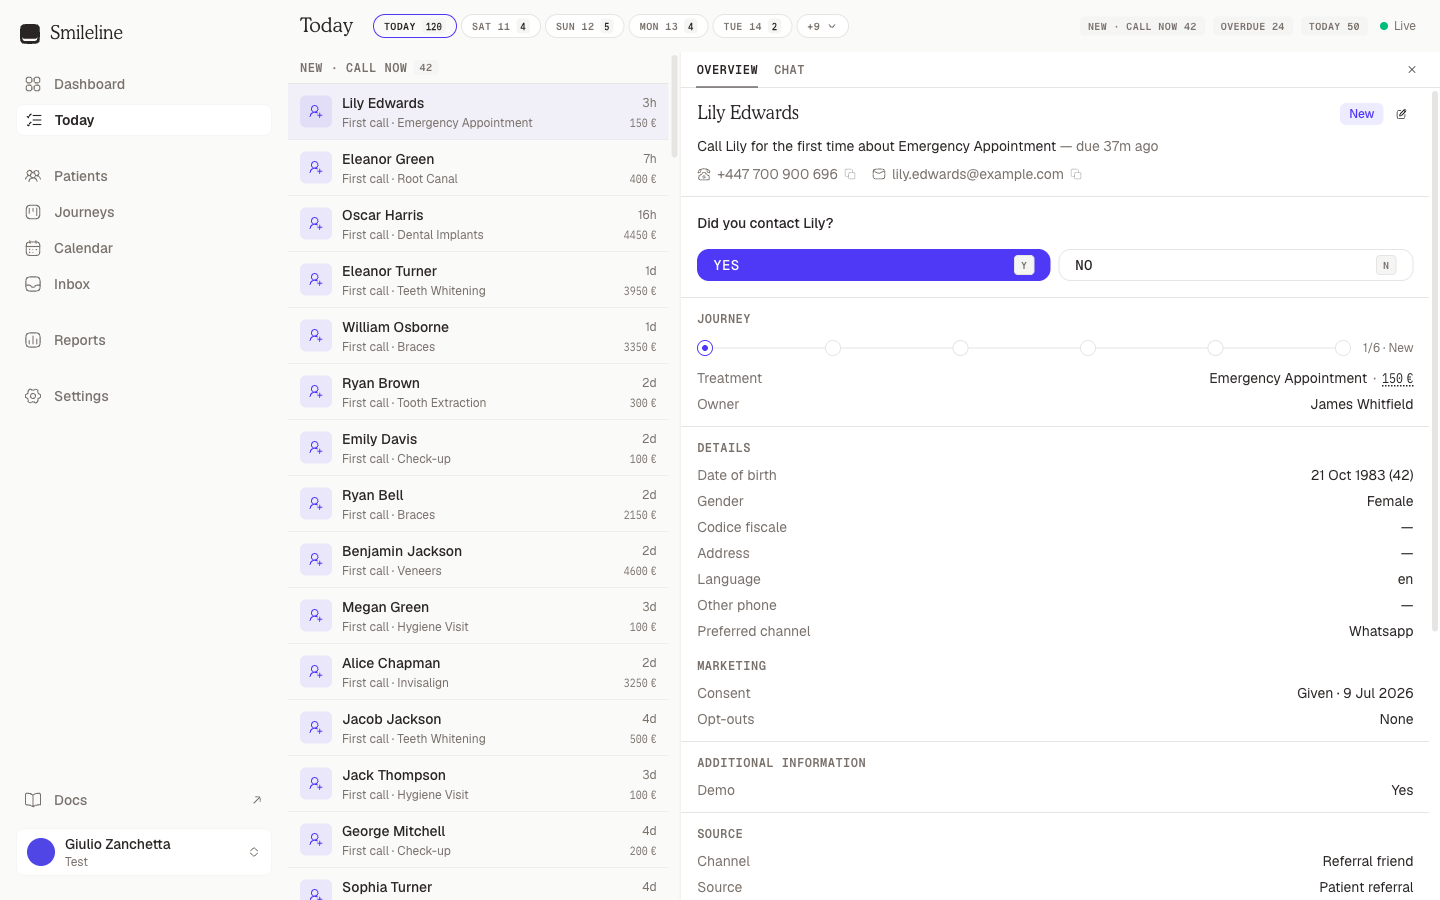Copy Lily's phone number with copy icon
The image size is (1440, 900).
(x=850, y=174)
